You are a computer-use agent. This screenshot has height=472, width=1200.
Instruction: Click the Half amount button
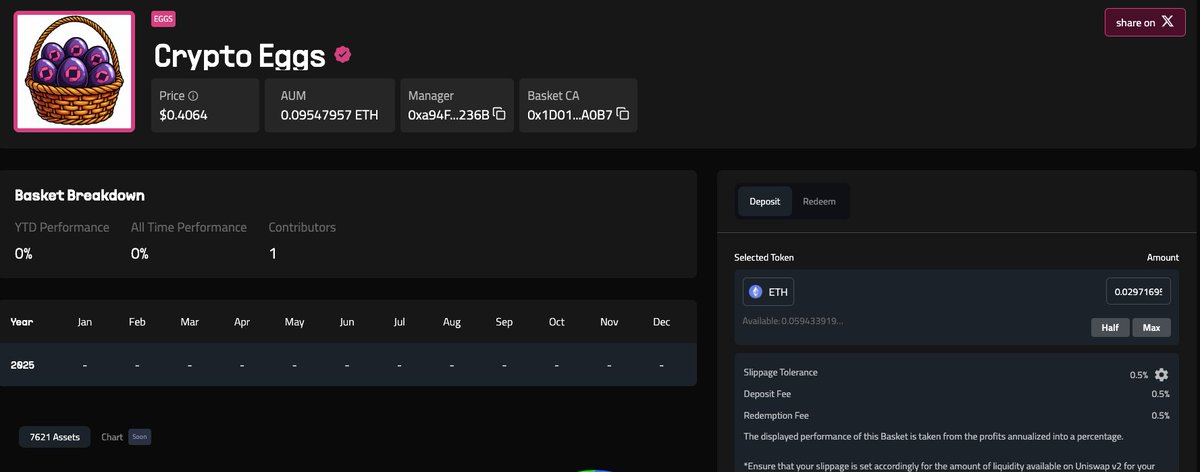coord(1110,328)
